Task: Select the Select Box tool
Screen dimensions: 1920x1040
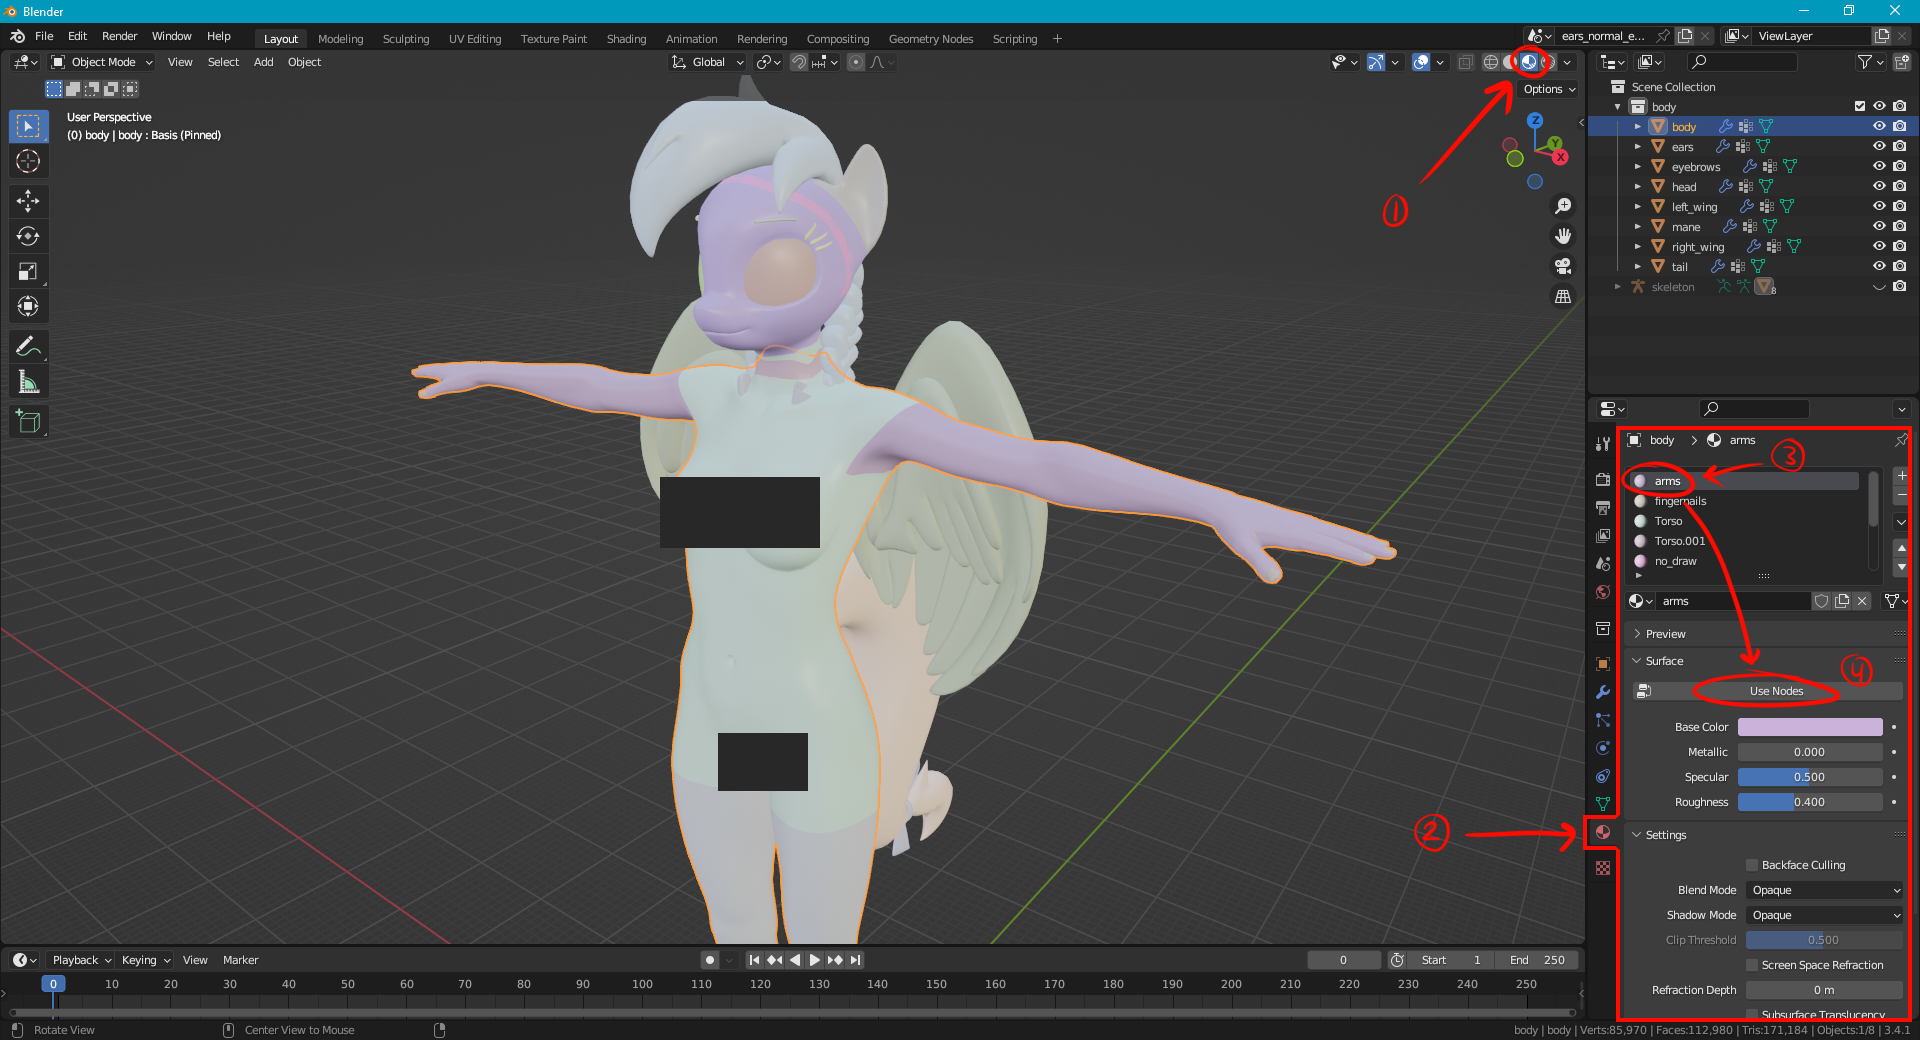Action: (28, 126)
